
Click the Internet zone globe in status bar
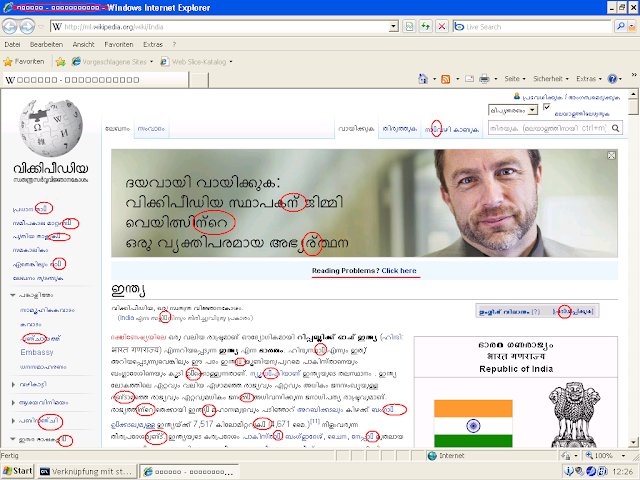click(432, 456)
